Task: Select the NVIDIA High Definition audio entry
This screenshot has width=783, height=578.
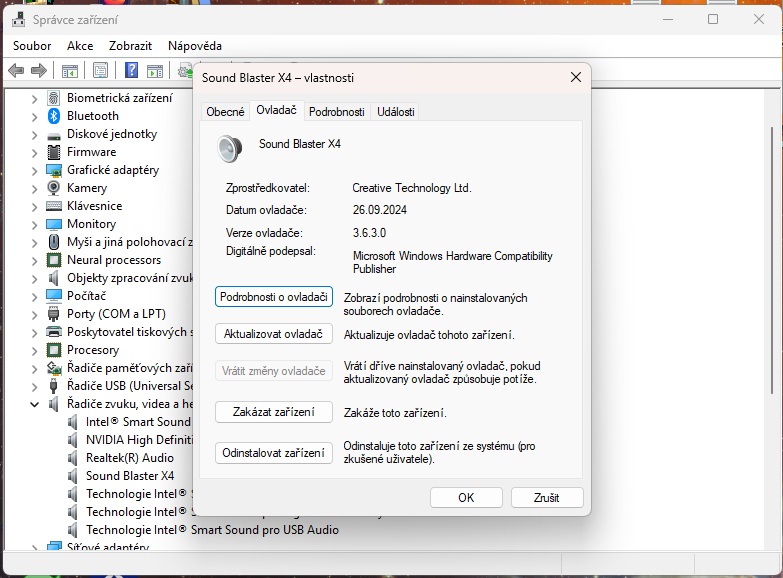Action: pyautogui.click(x=139, y=440)
